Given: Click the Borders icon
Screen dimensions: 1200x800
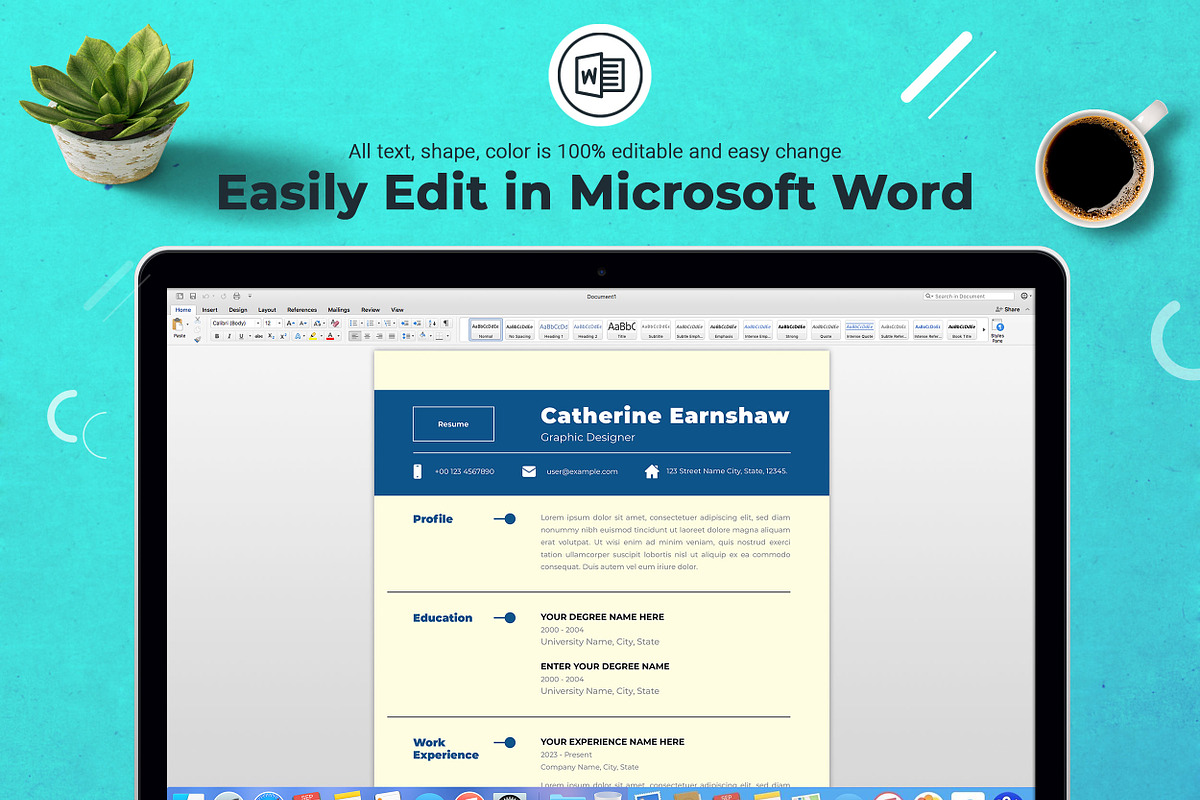Looking at the screenshot, I should 438,336.
